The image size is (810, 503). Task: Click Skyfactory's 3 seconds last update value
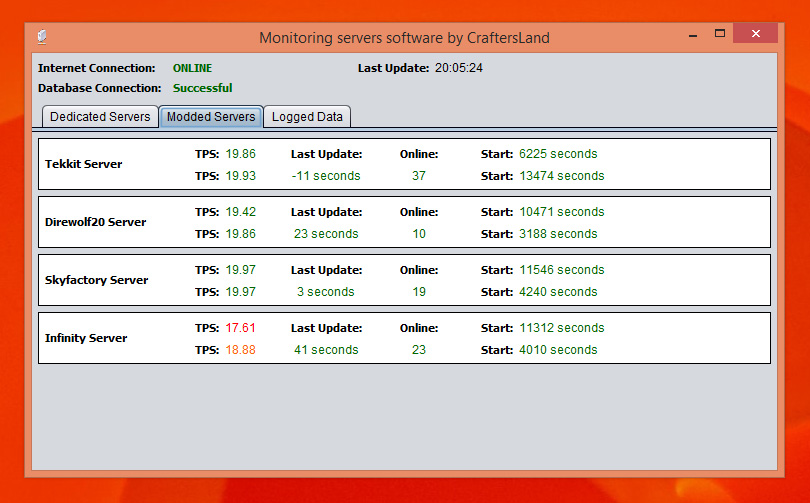click(x=325, y=292)
